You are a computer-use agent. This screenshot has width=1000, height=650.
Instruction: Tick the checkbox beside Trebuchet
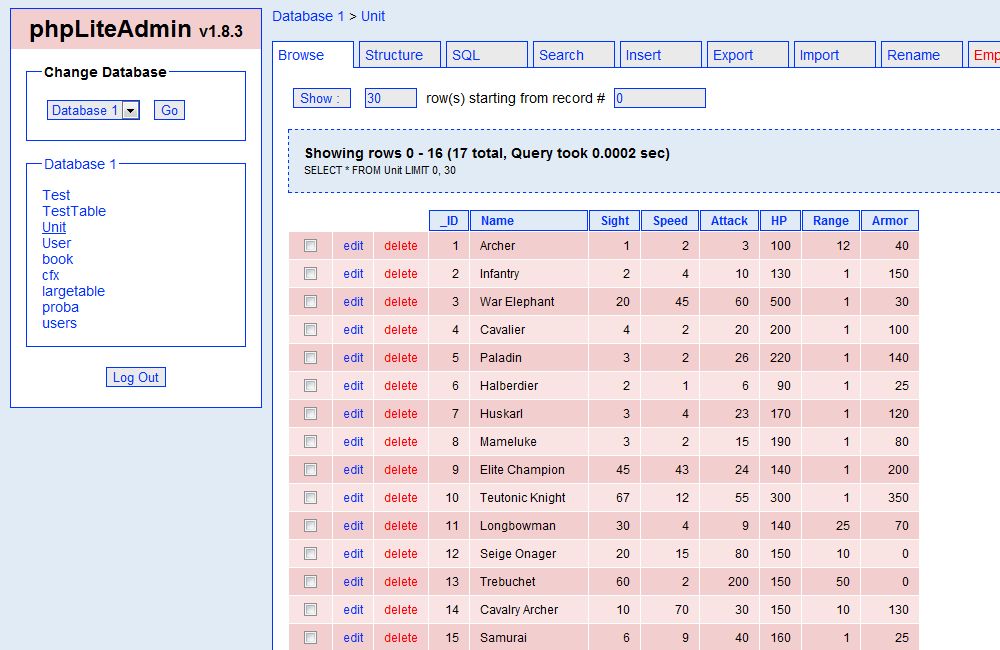coord(310,581)
